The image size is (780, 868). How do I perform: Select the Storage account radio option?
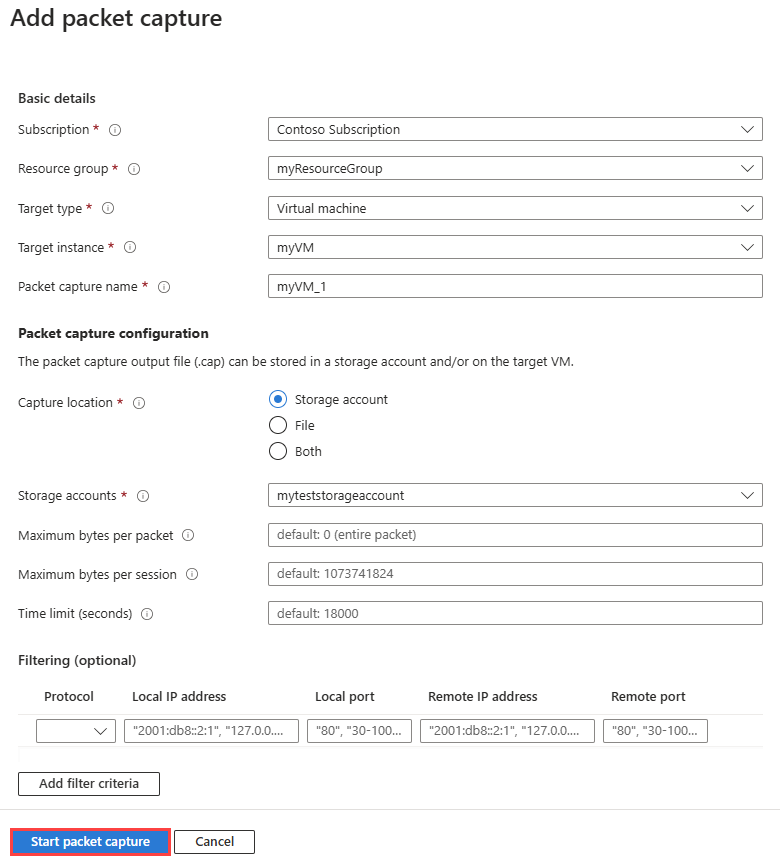pos(278,399)
